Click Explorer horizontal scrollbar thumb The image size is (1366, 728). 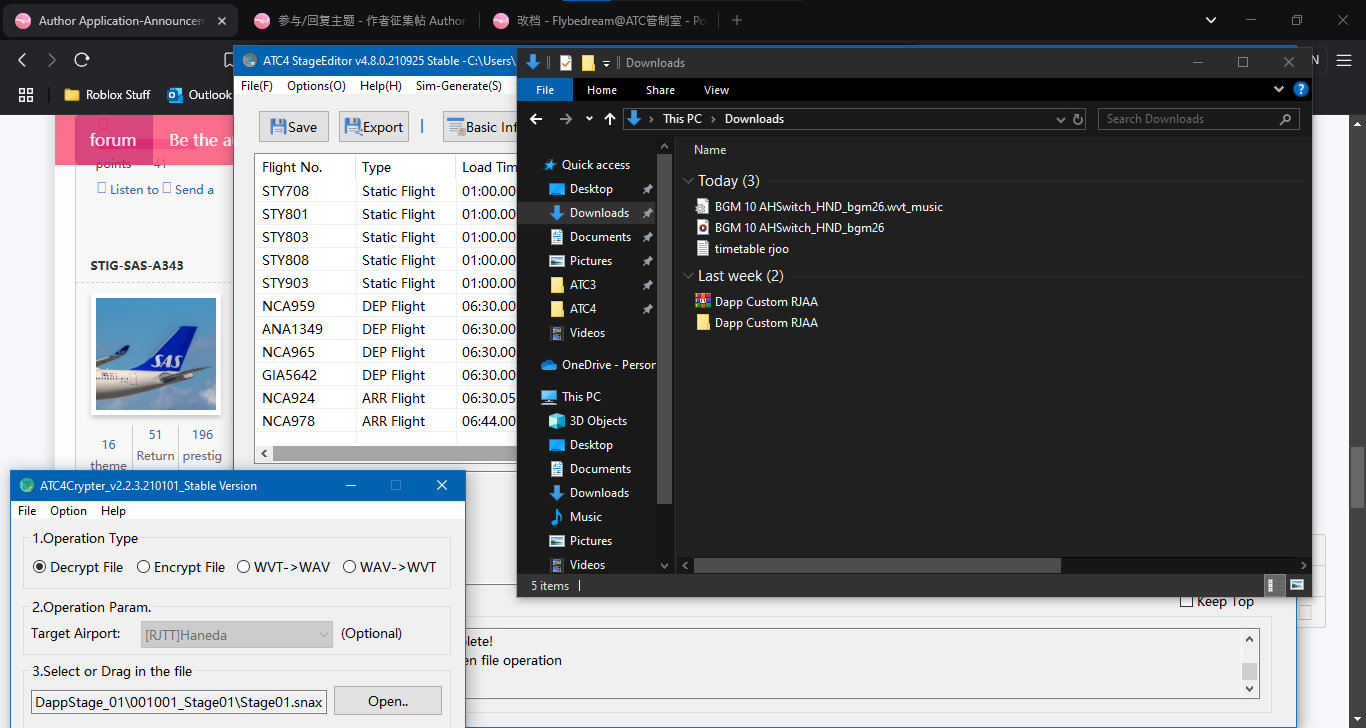(877, 566)
